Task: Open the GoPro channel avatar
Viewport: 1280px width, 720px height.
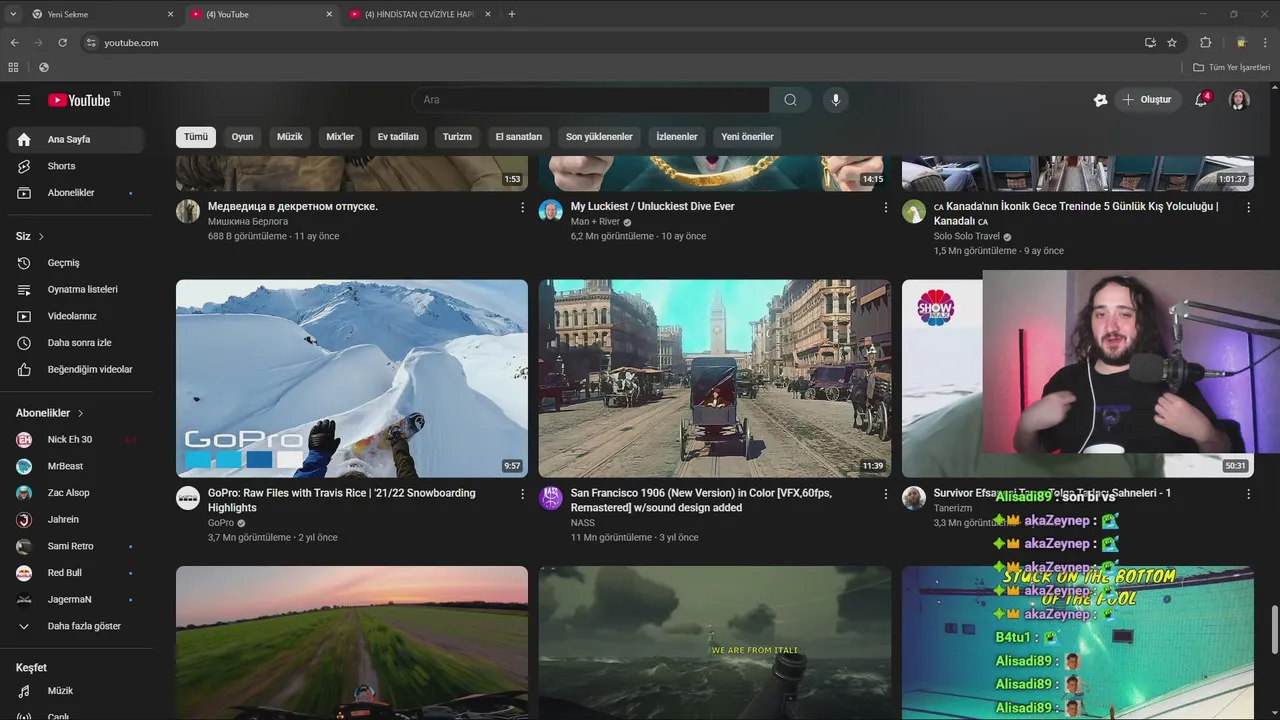Action: point(188,498)
